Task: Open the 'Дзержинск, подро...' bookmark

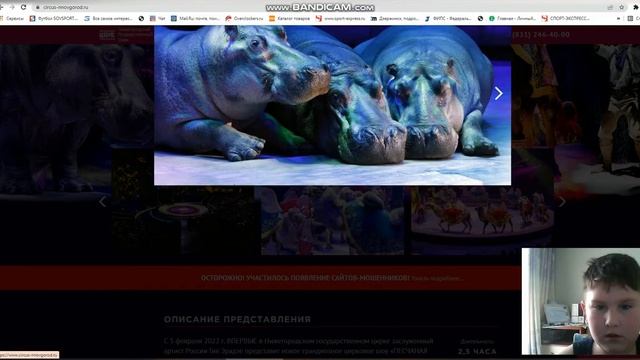Action: tap(395, 18)
